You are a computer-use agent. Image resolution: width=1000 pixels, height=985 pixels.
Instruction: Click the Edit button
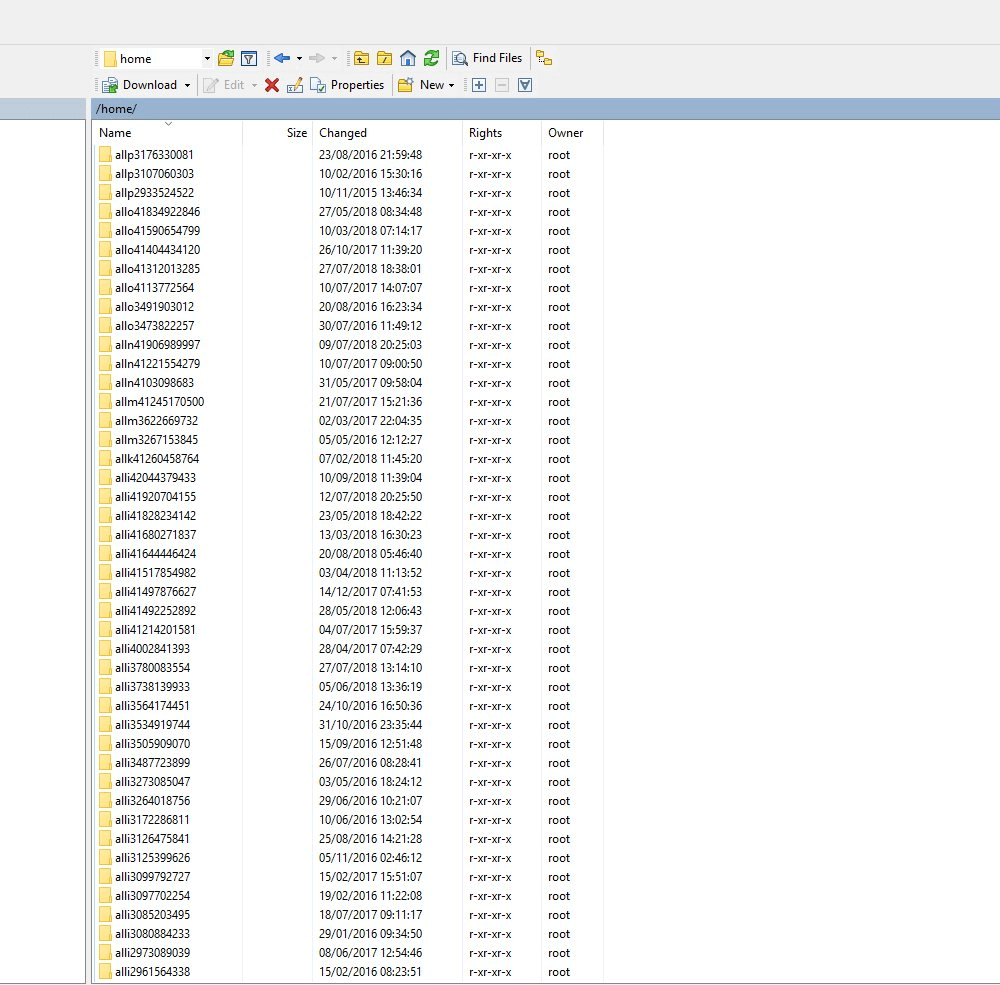[224, 85]
